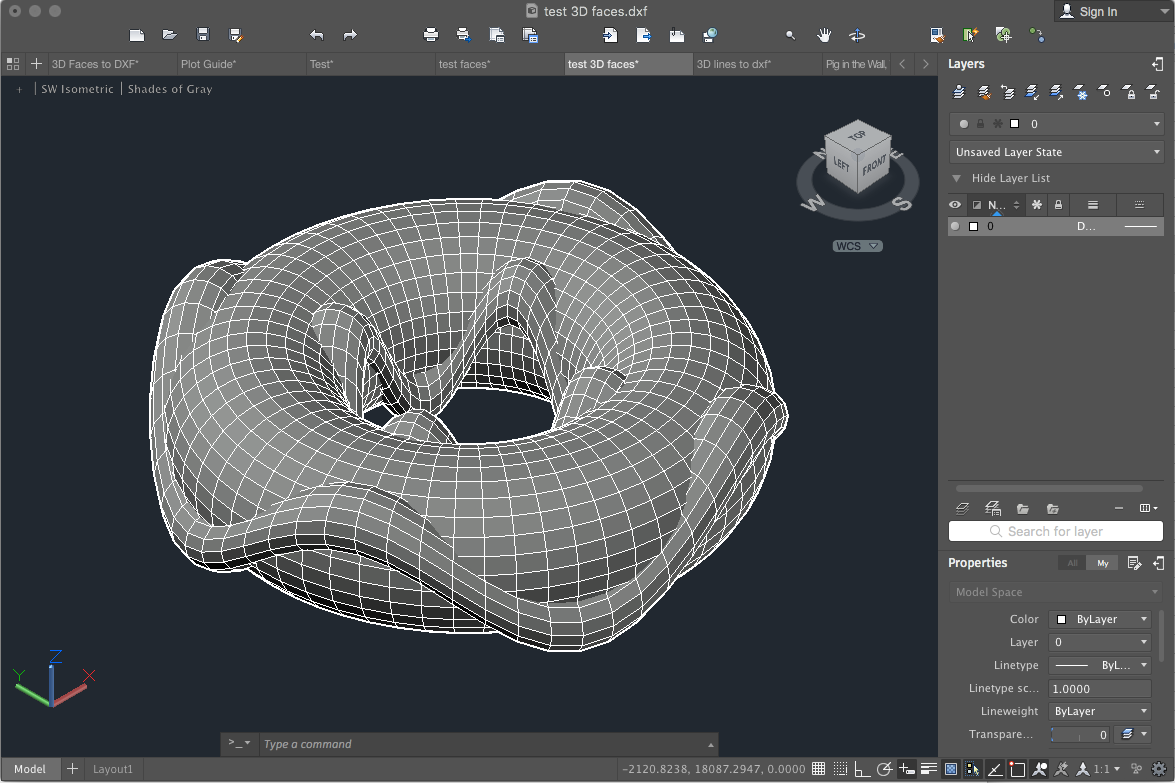Switch to the Plot Guide* tab
The width and height of the screenshot is (1175, 783).
click(x=208, y=64)
